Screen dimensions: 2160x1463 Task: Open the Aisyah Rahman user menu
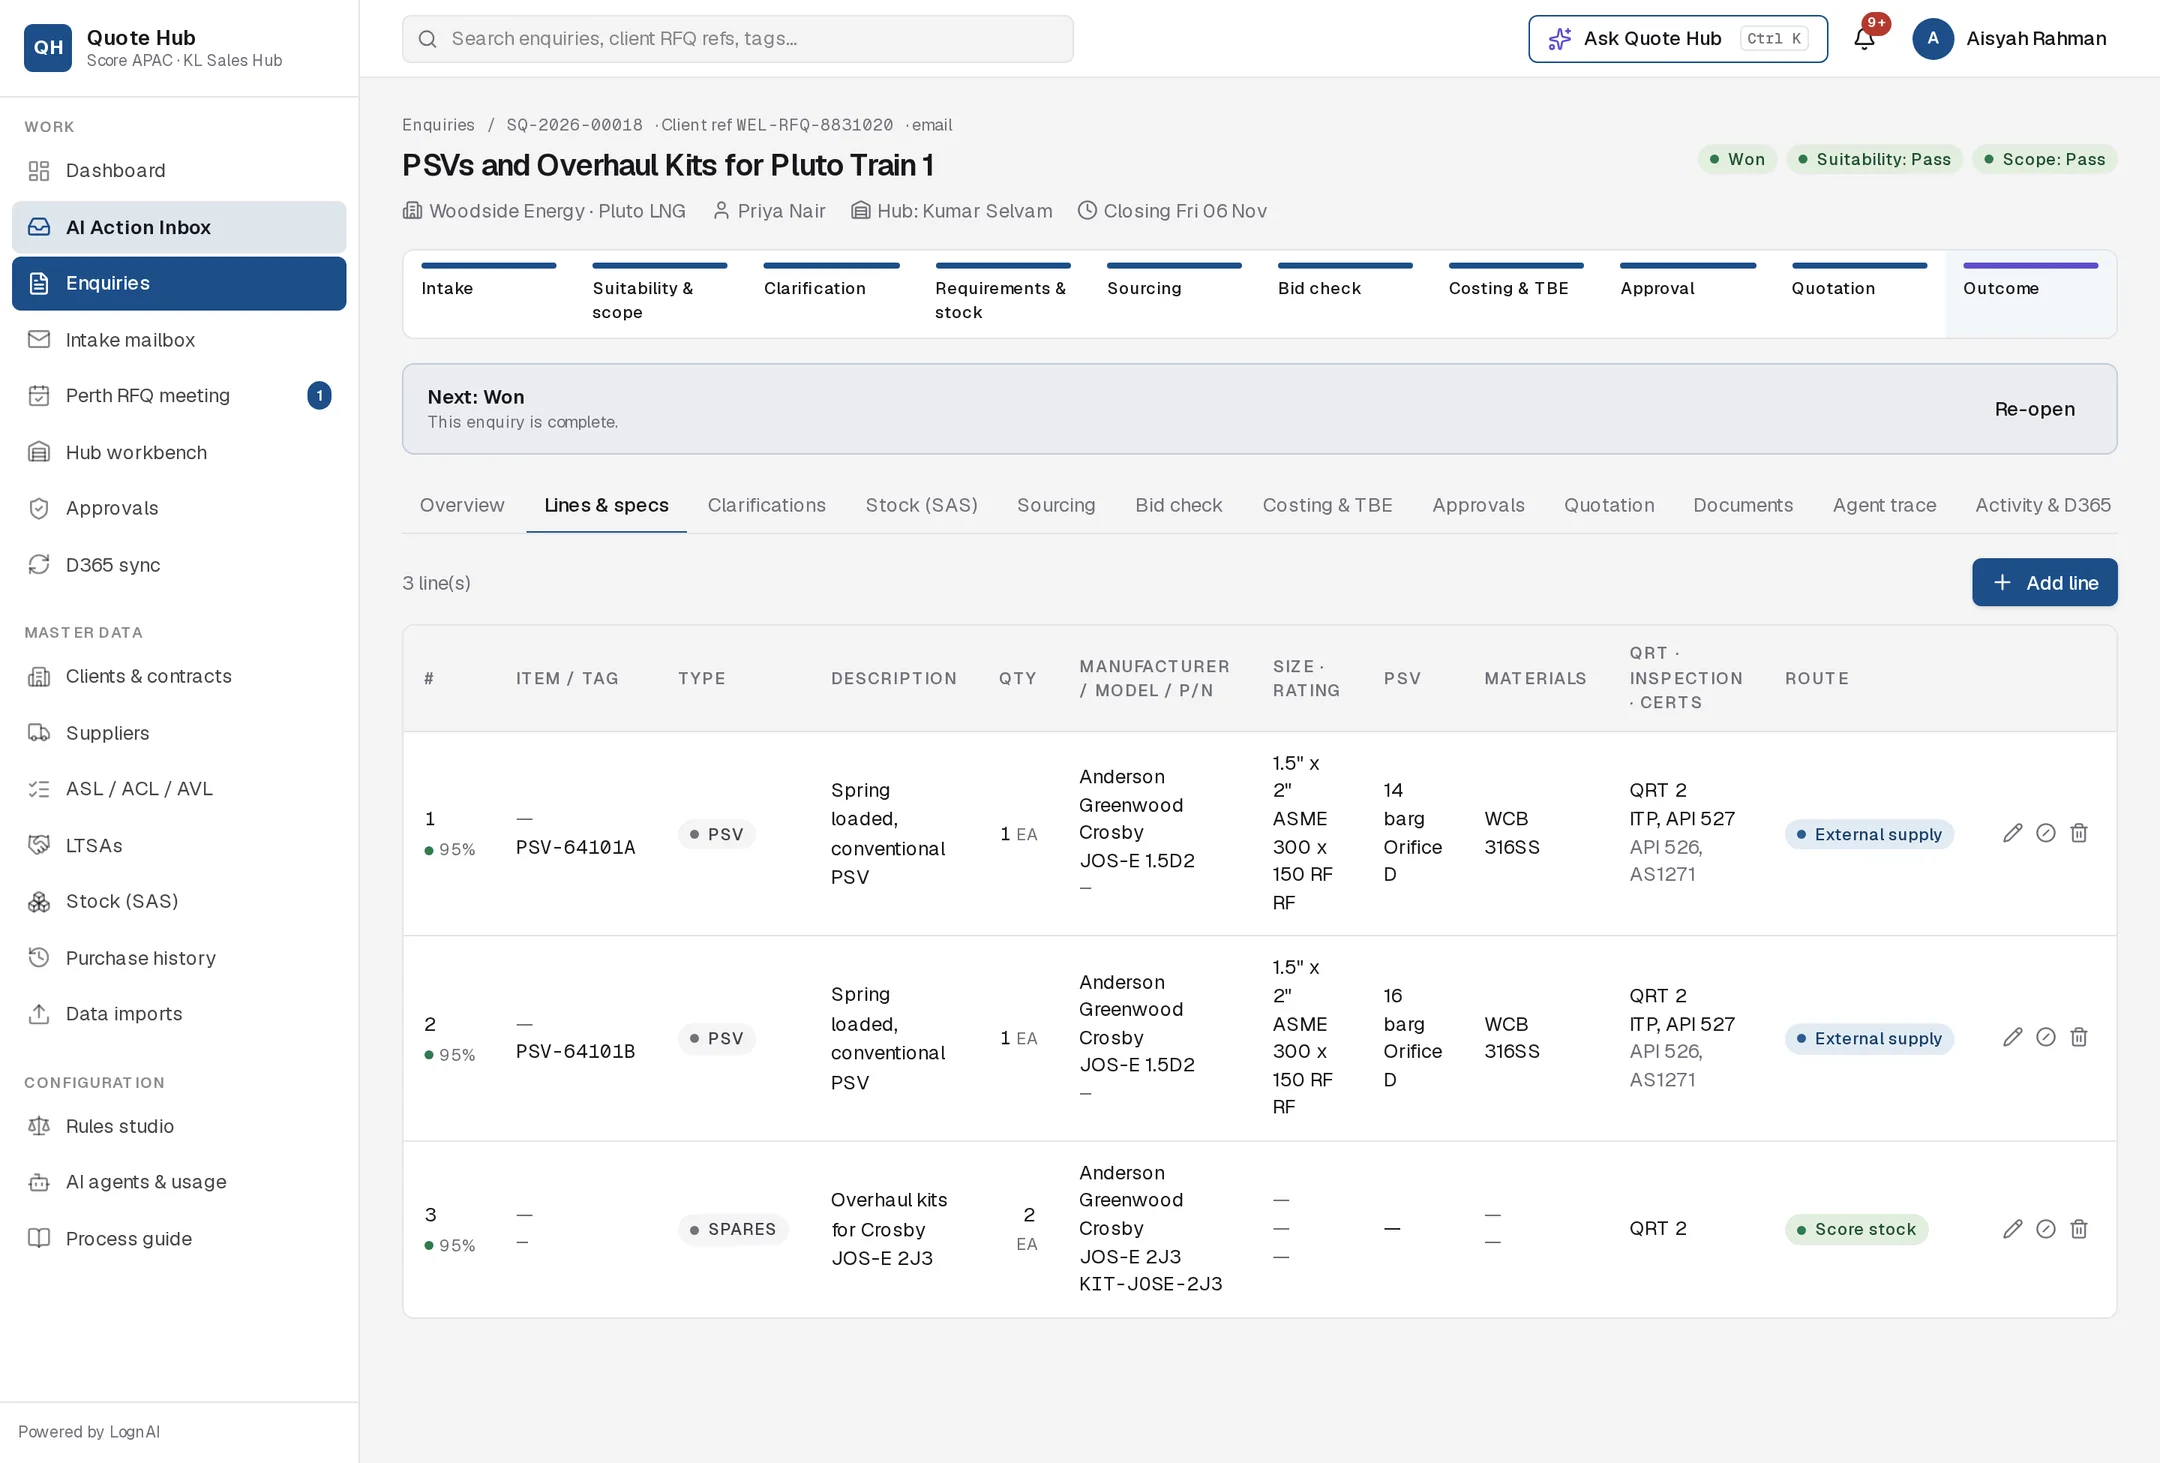pyautogui.click(x=2010, y=39)
